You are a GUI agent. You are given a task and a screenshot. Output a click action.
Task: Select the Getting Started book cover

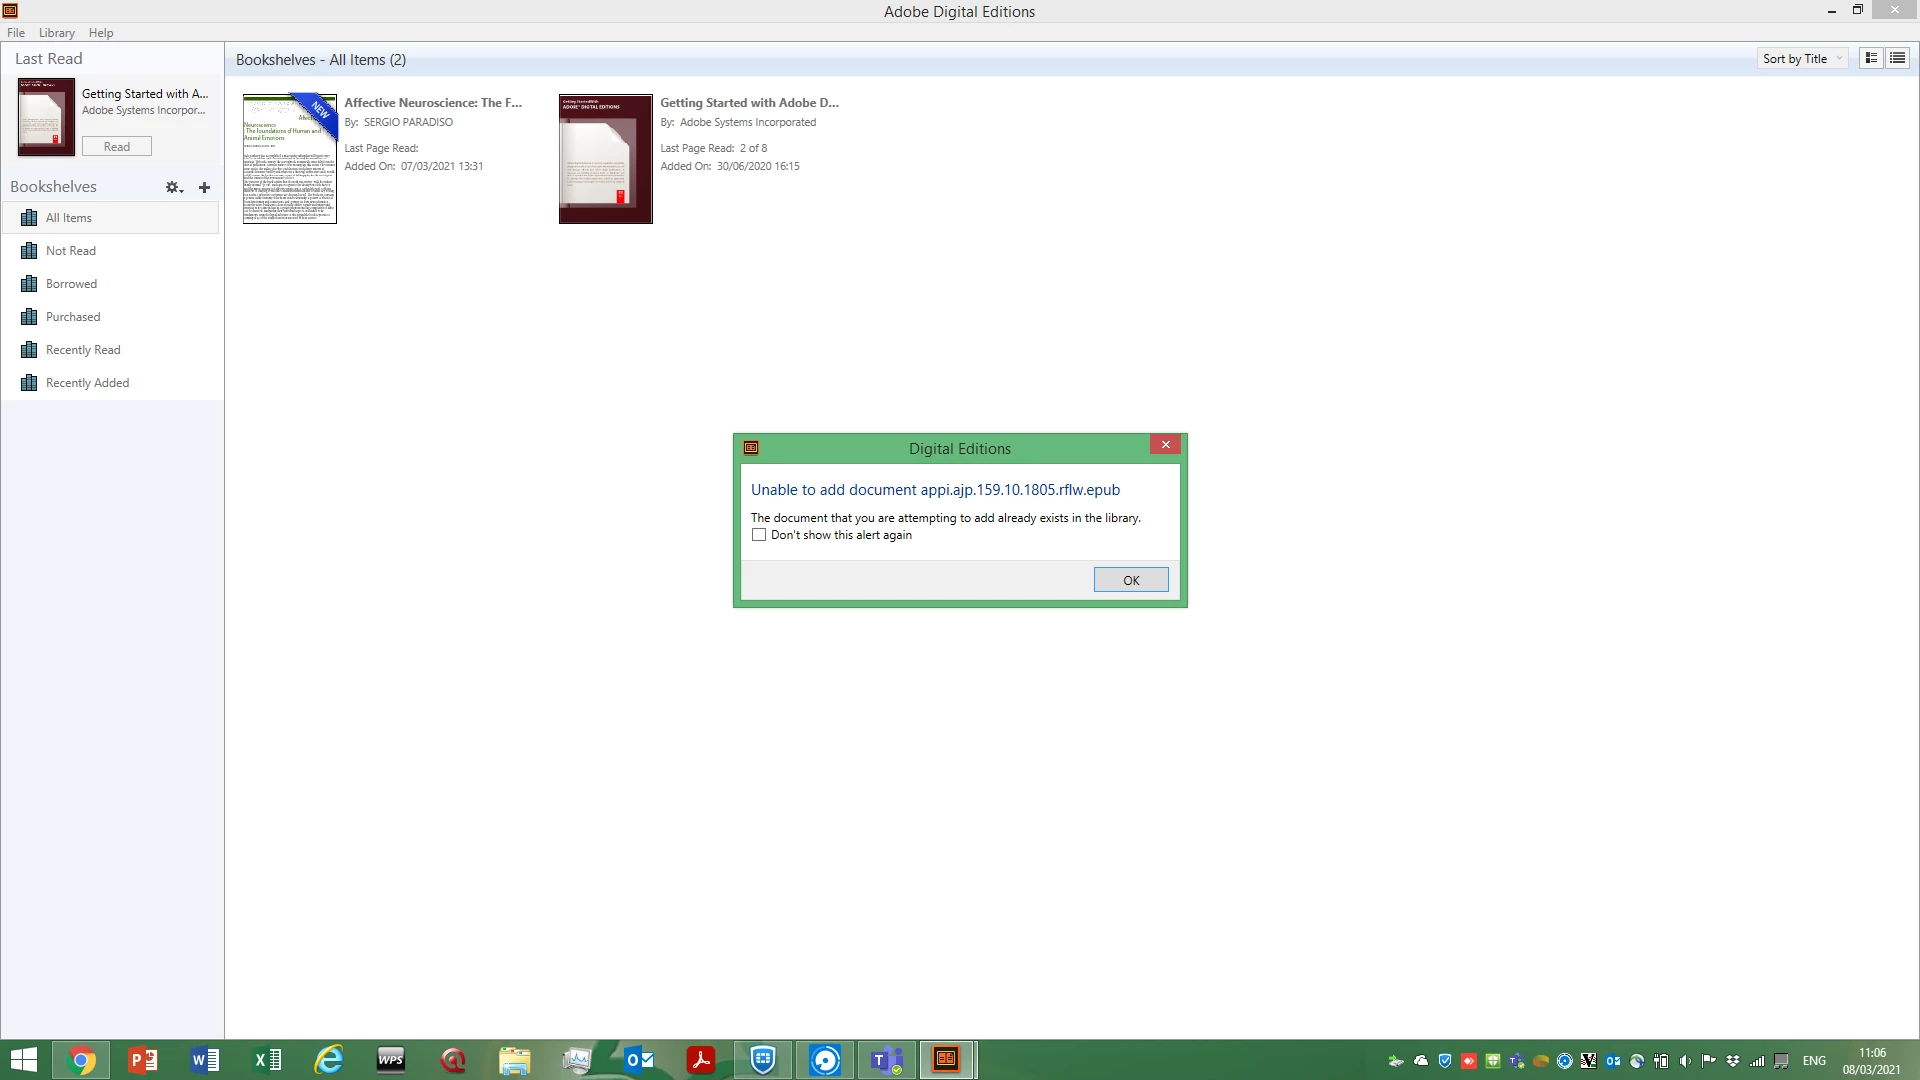pyautogui.click(x=605, y=159)
